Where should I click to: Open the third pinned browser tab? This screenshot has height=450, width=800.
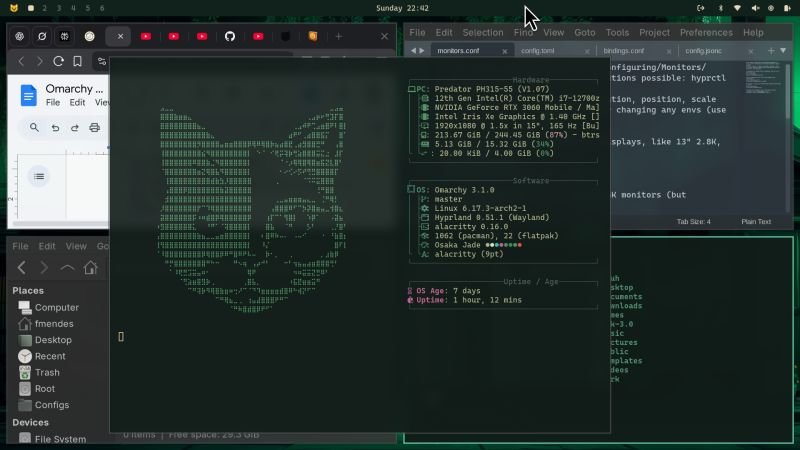(65, 36)
